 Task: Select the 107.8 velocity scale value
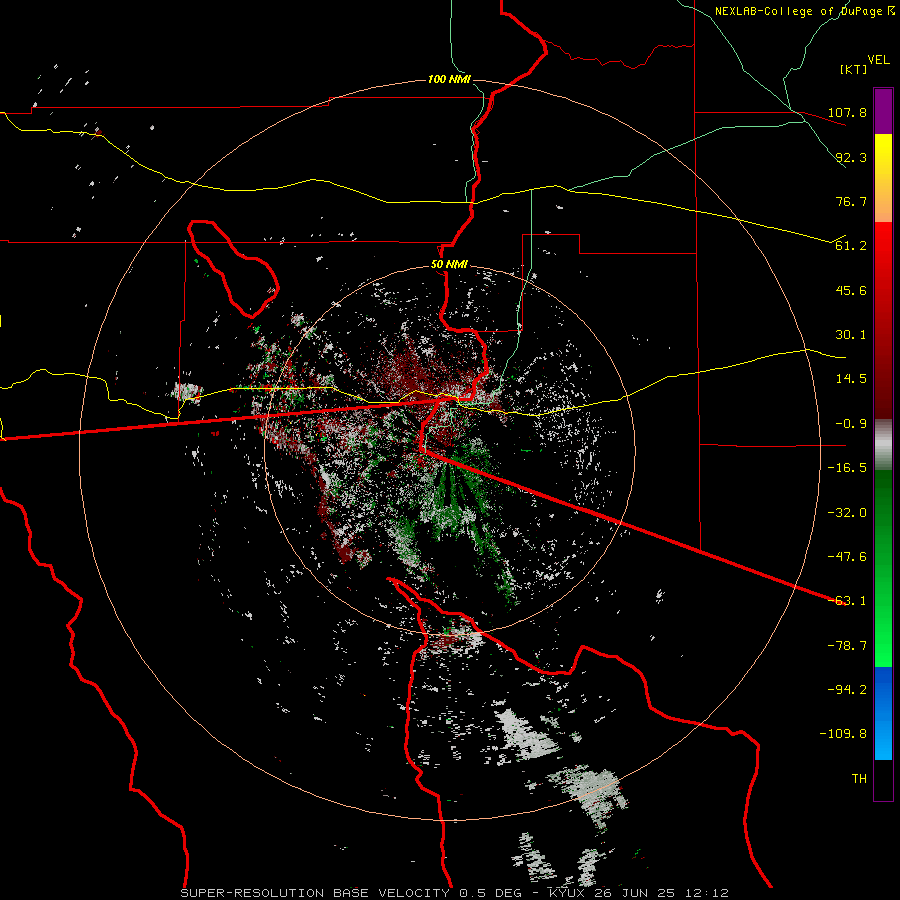847,112
